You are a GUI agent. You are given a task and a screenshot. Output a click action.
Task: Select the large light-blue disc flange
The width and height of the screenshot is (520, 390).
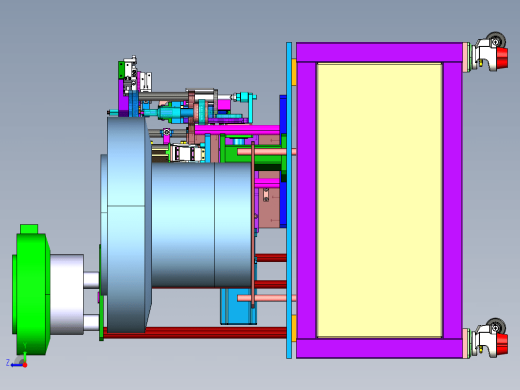pyautogui.click(x=128, y=224)
